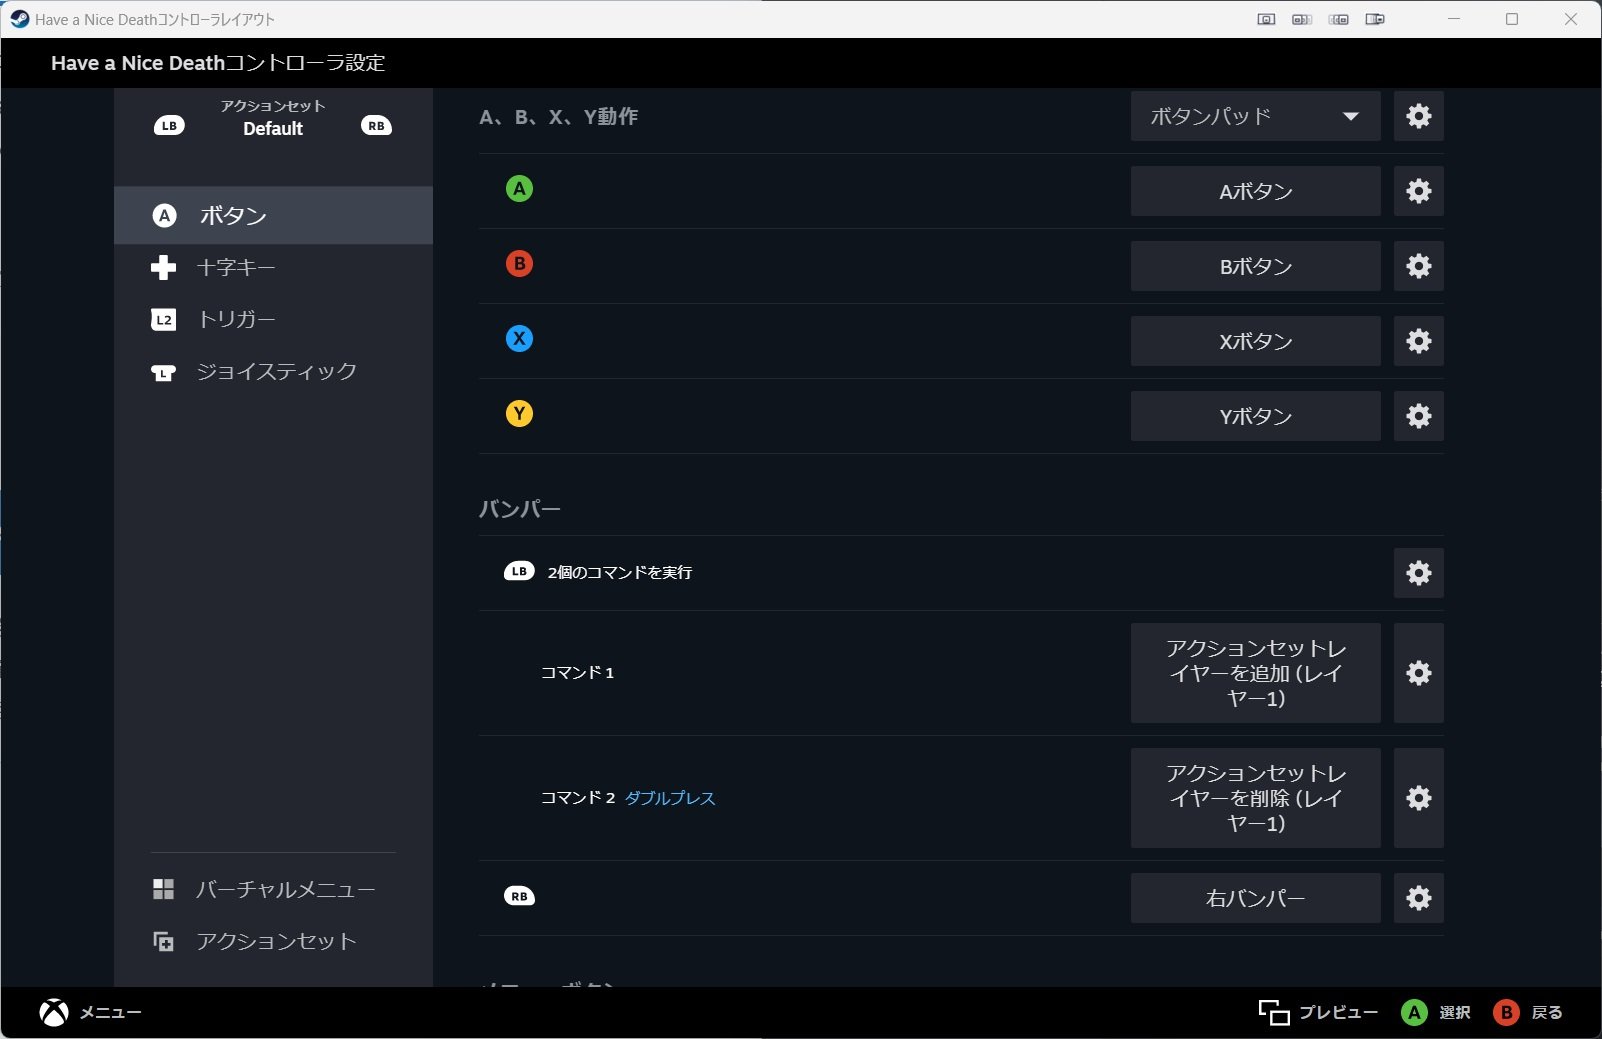
Task: Open gear settings for the Y button row
Action: click(x=1418, y=416)
